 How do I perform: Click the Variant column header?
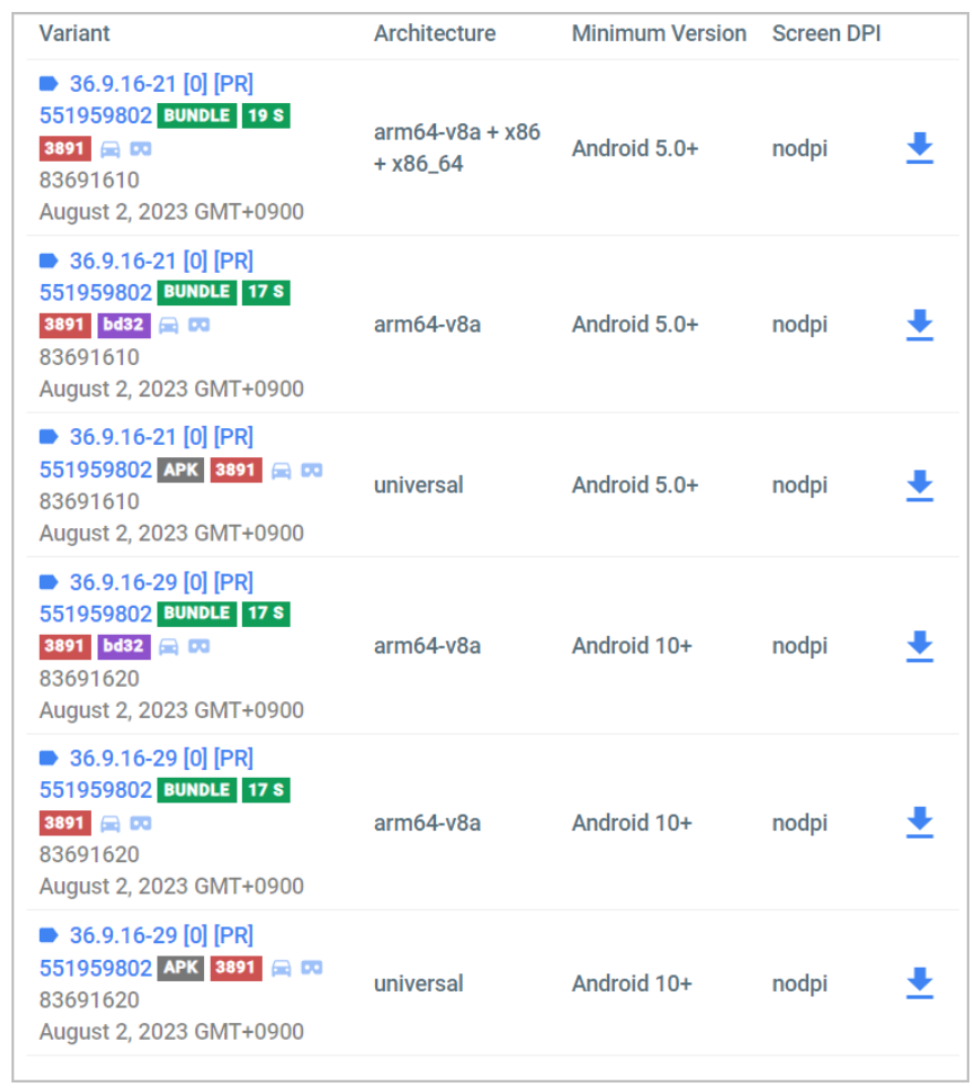pos(74,33)
